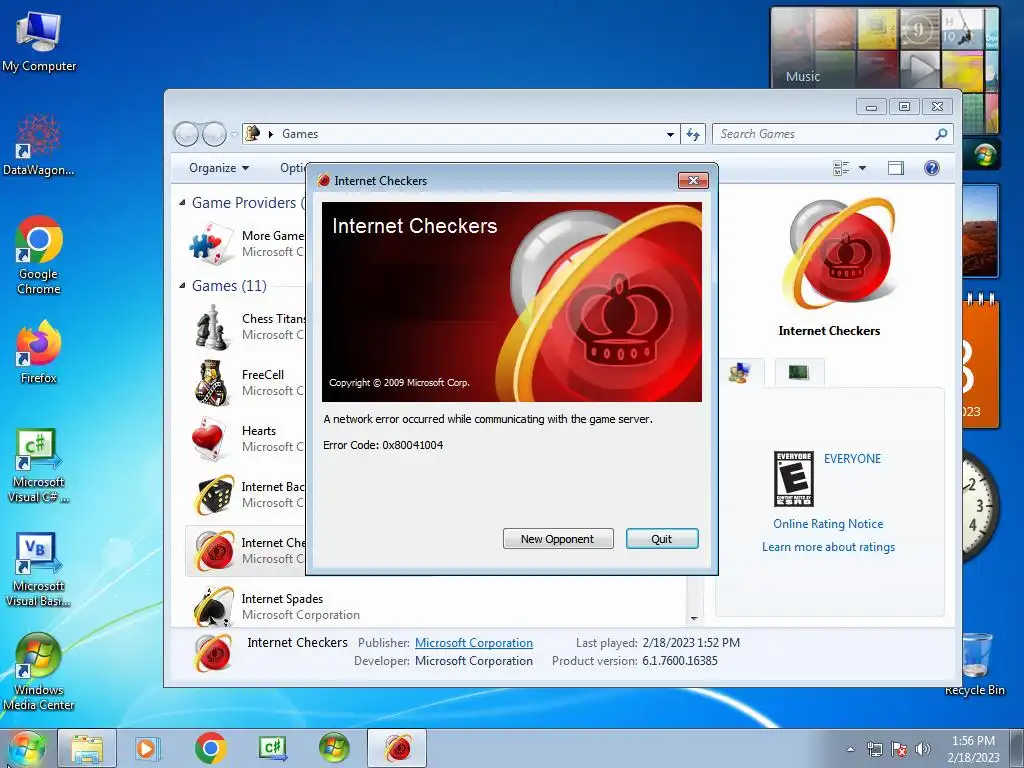Viewport: 1024px width, 768px height.
Task: Click the Back navigation button
Action: point(186,134)
